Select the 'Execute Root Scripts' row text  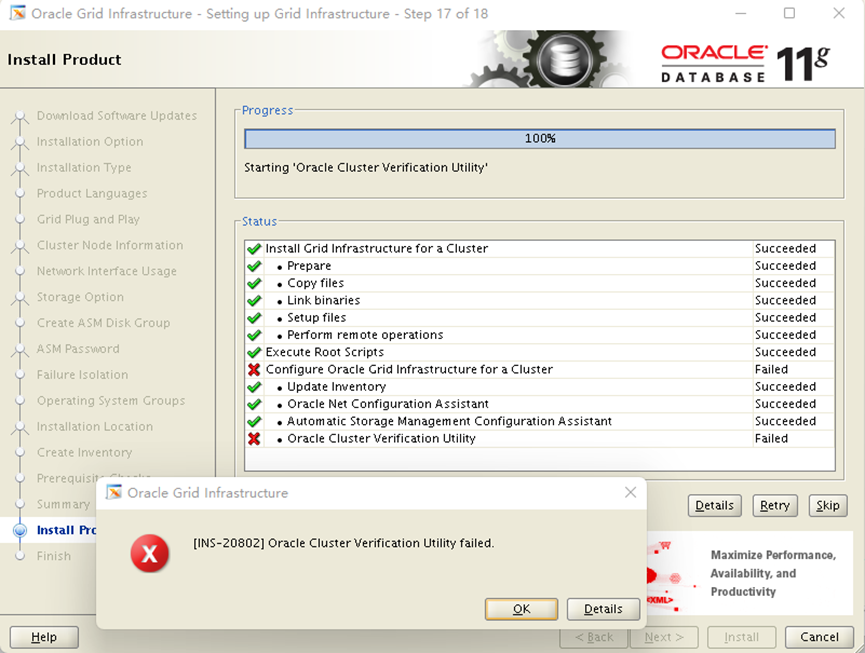(325, 352)
